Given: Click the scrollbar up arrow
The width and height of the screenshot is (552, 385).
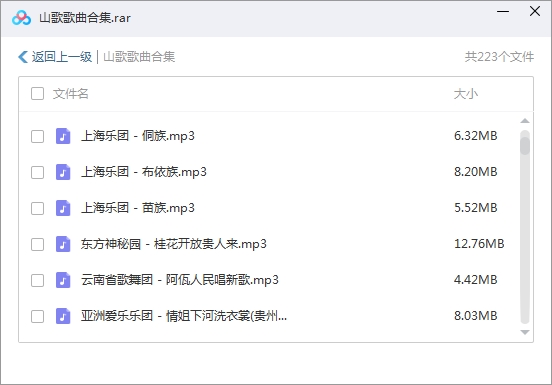Looking at the screenshot, I should (525, 121).
